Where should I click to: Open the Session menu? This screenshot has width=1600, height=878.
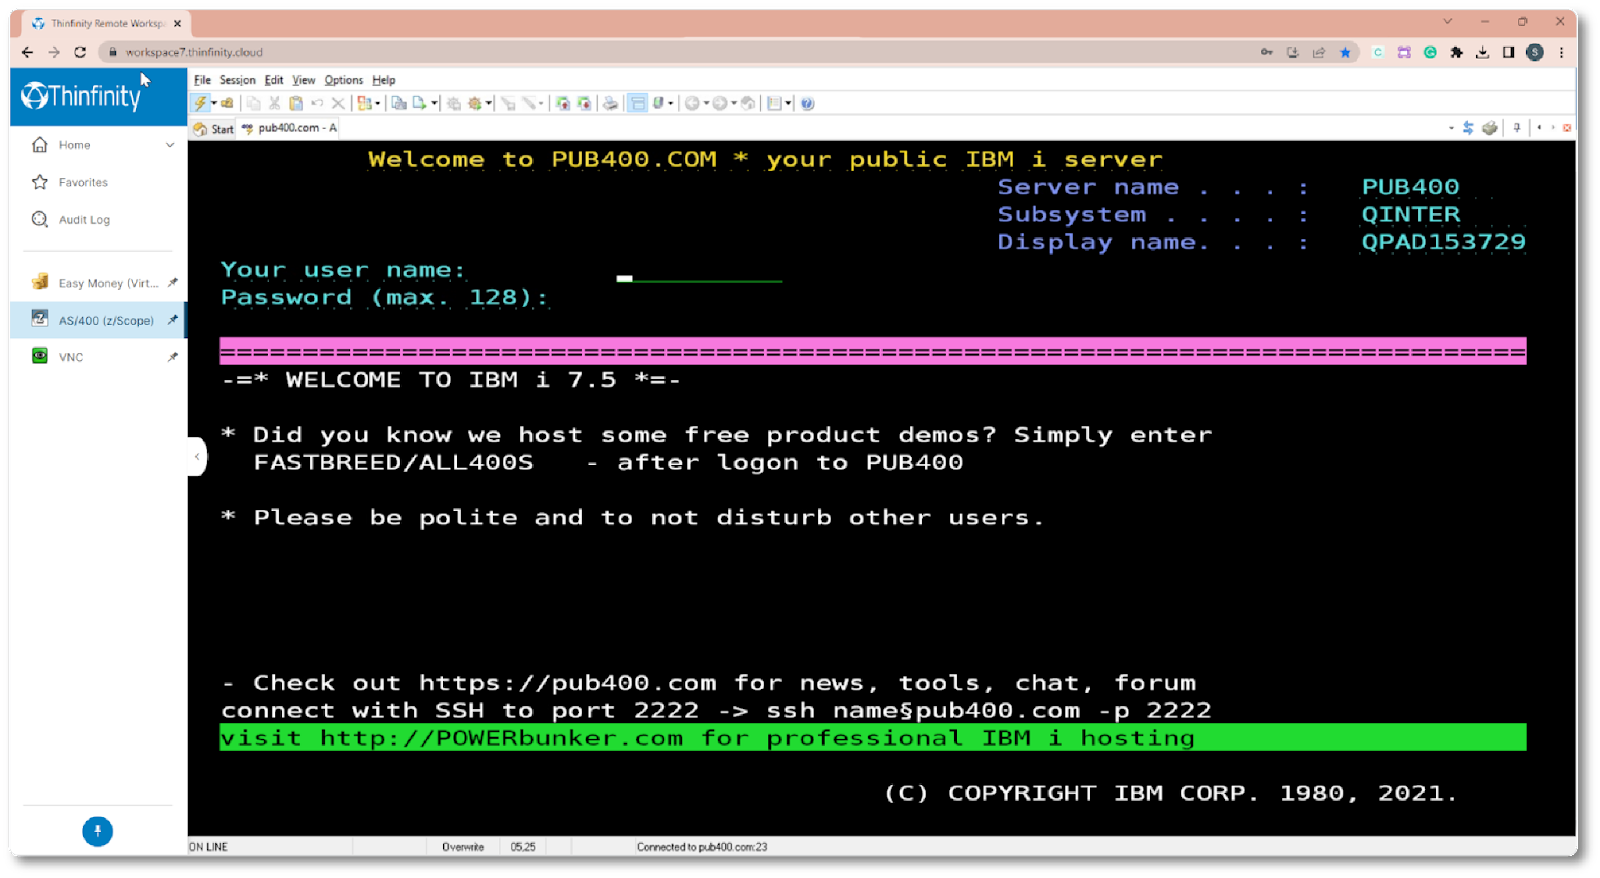point(237,80)
